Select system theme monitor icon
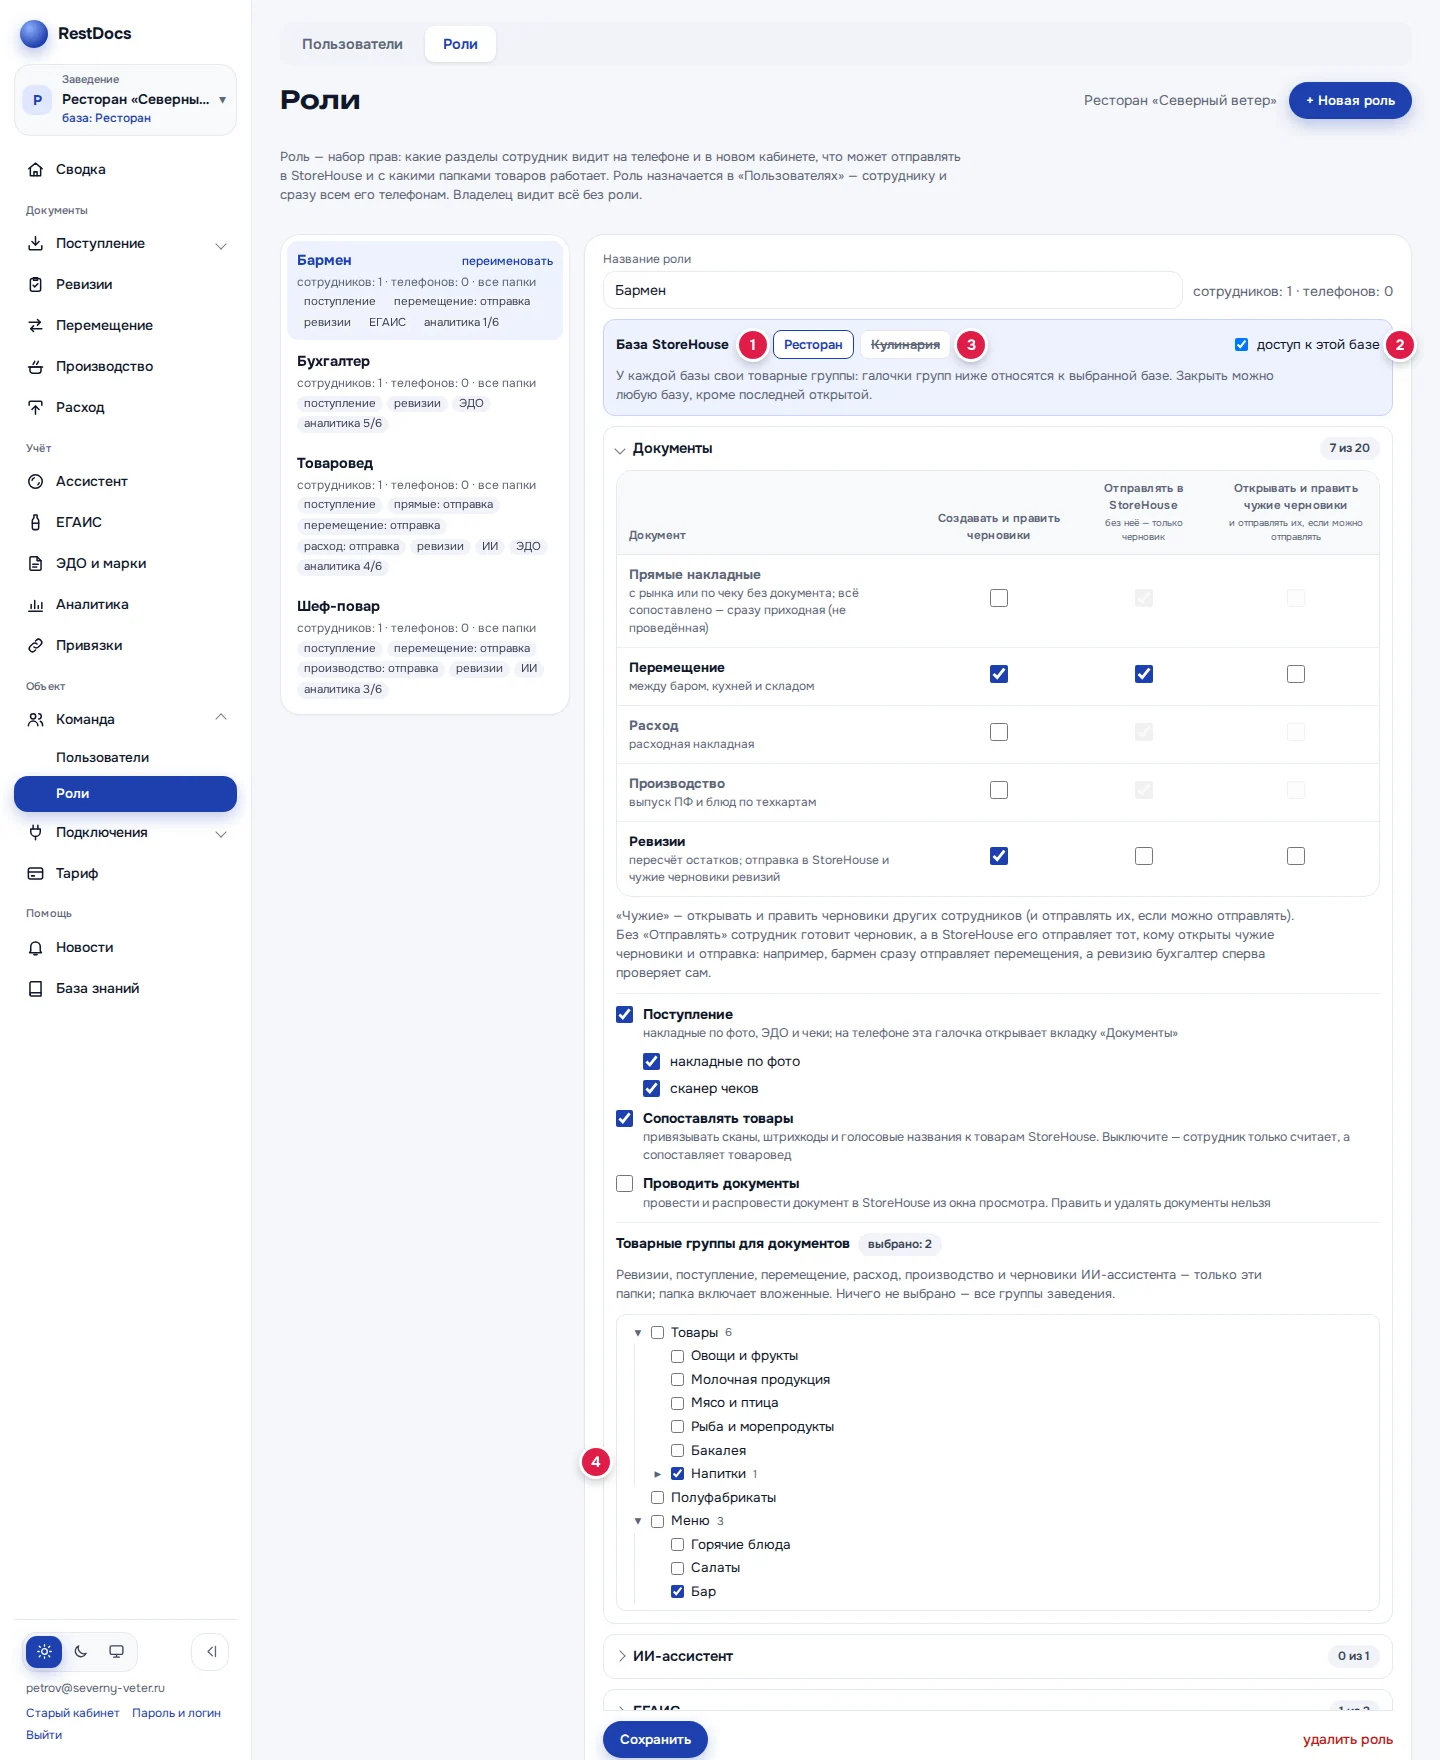This screenshot has height=1760, width=1440. click(117, 1652)
